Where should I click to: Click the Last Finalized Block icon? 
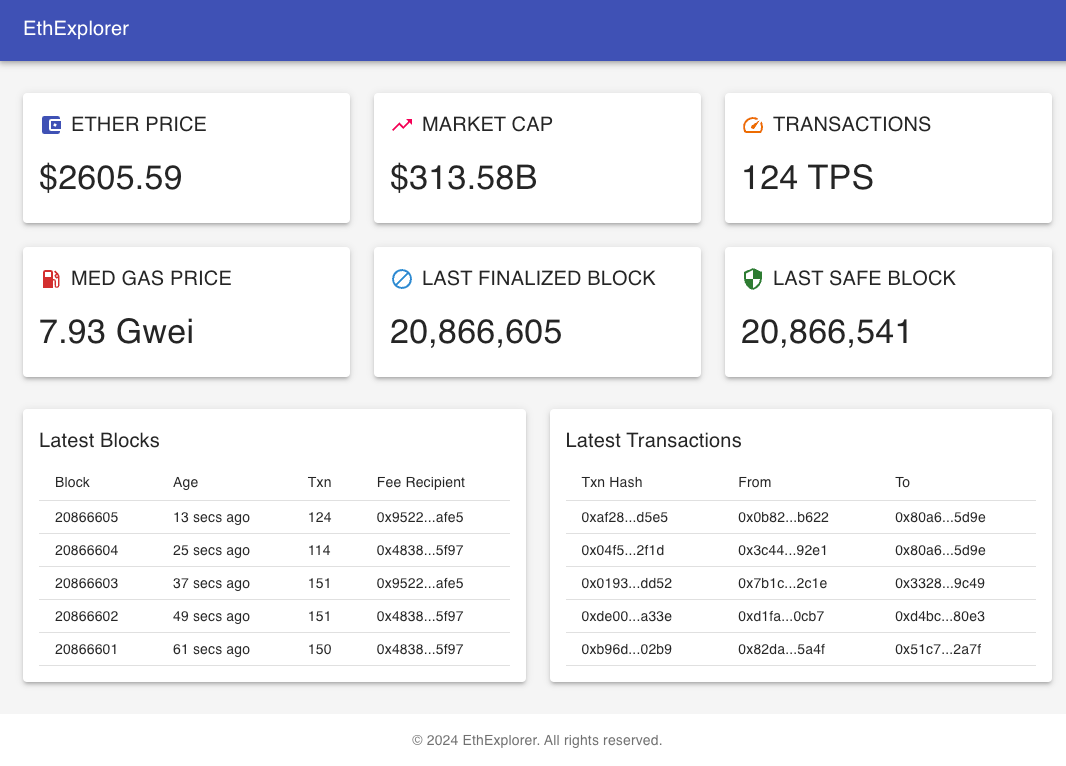[401, 279]
